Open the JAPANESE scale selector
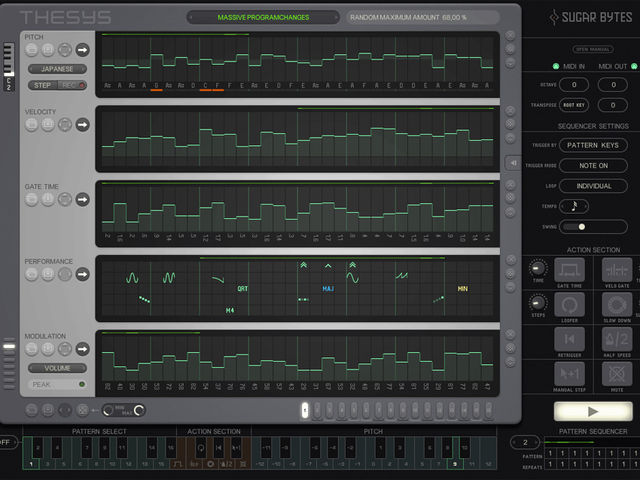 tap(57, 69)
